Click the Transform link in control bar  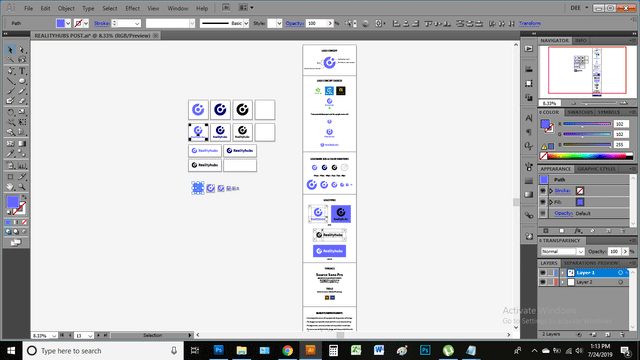(529, 23)
